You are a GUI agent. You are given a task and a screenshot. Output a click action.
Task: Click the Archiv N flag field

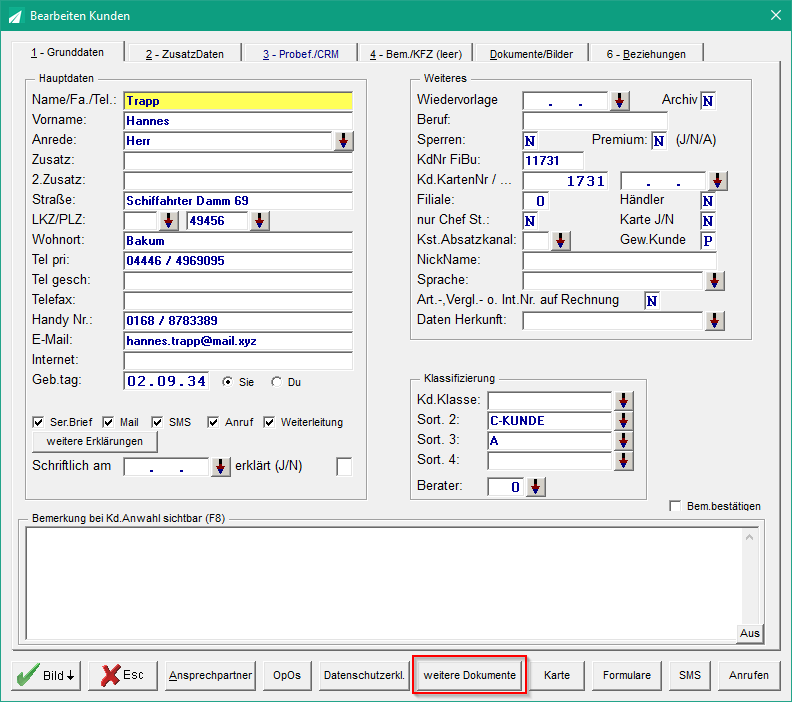pos(708,101)
